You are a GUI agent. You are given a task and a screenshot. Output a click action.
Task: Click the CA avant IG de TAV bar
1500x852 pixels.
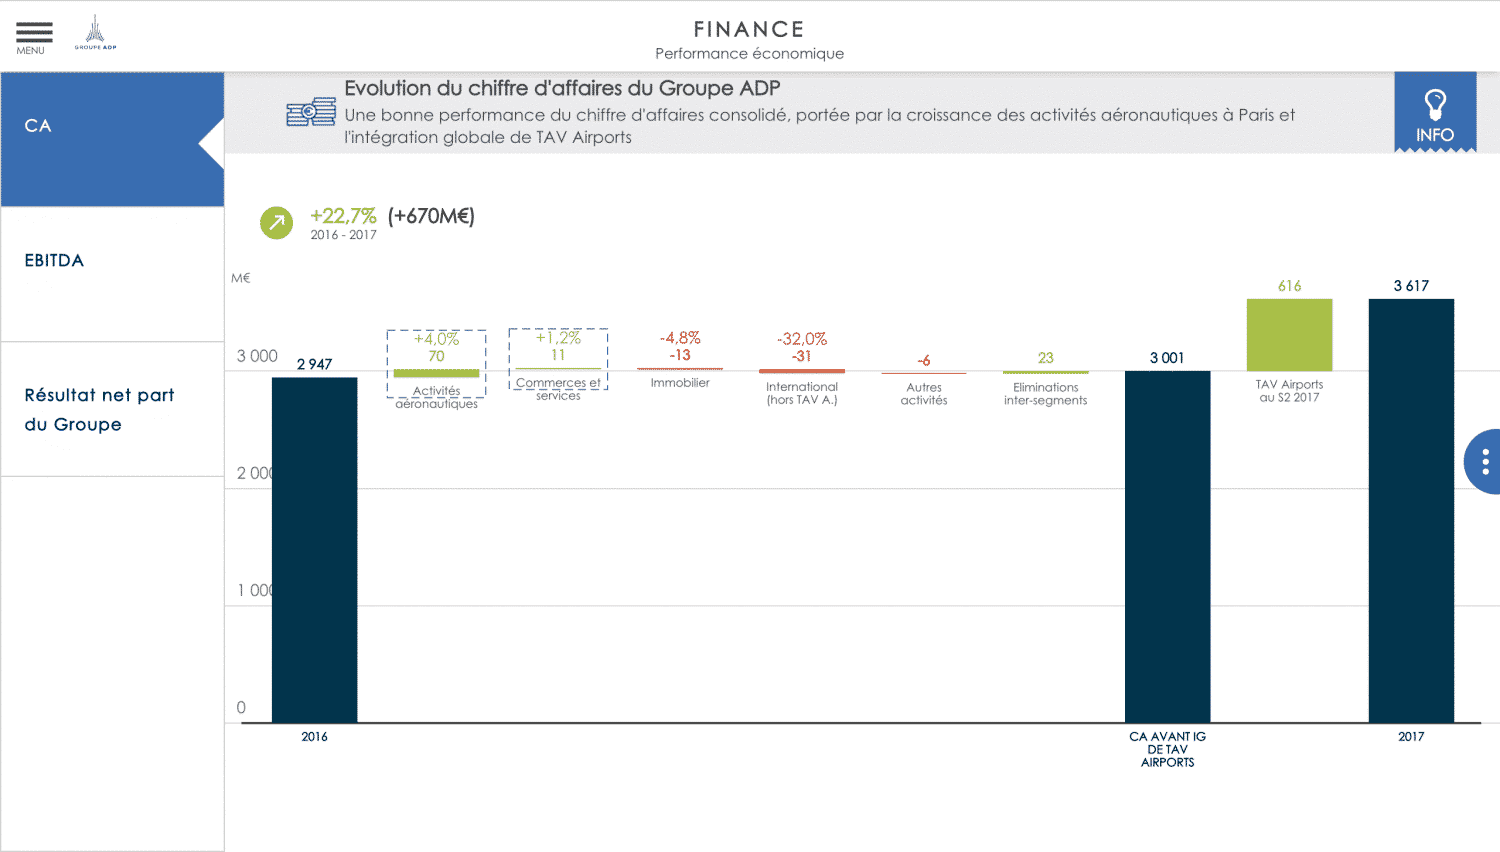pyautogui.click(x=1167, y=546)
